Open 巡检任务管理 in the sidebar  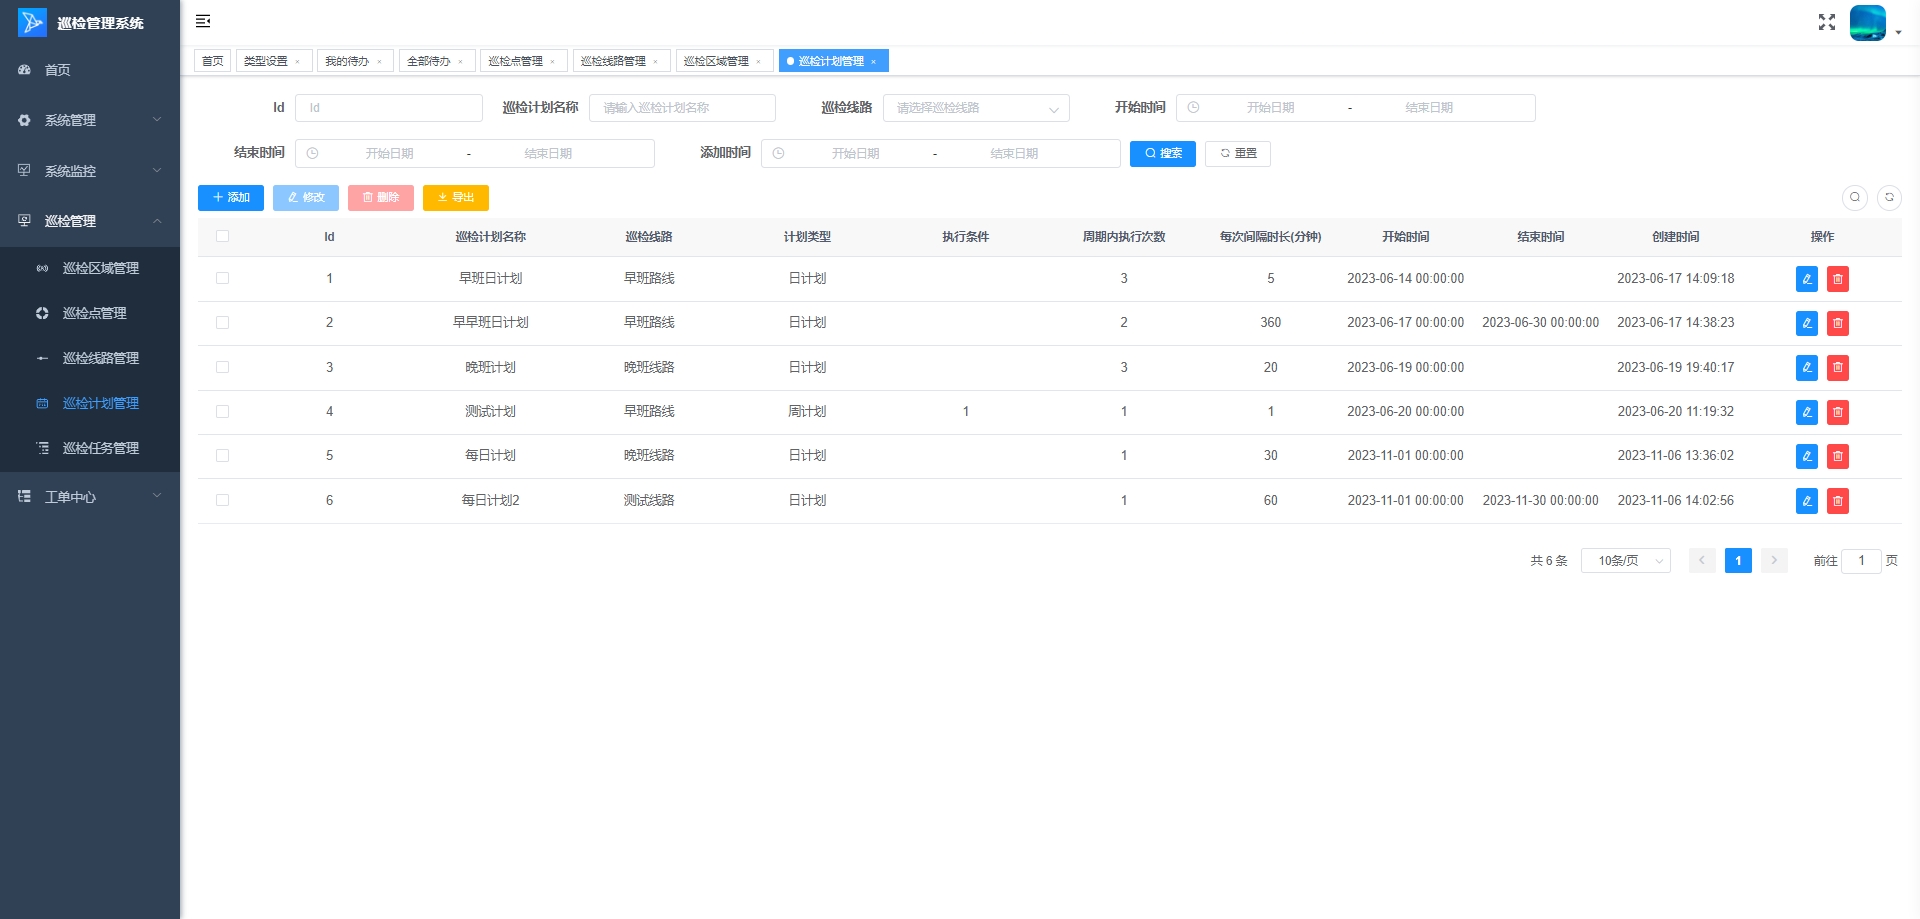[100, 448]
